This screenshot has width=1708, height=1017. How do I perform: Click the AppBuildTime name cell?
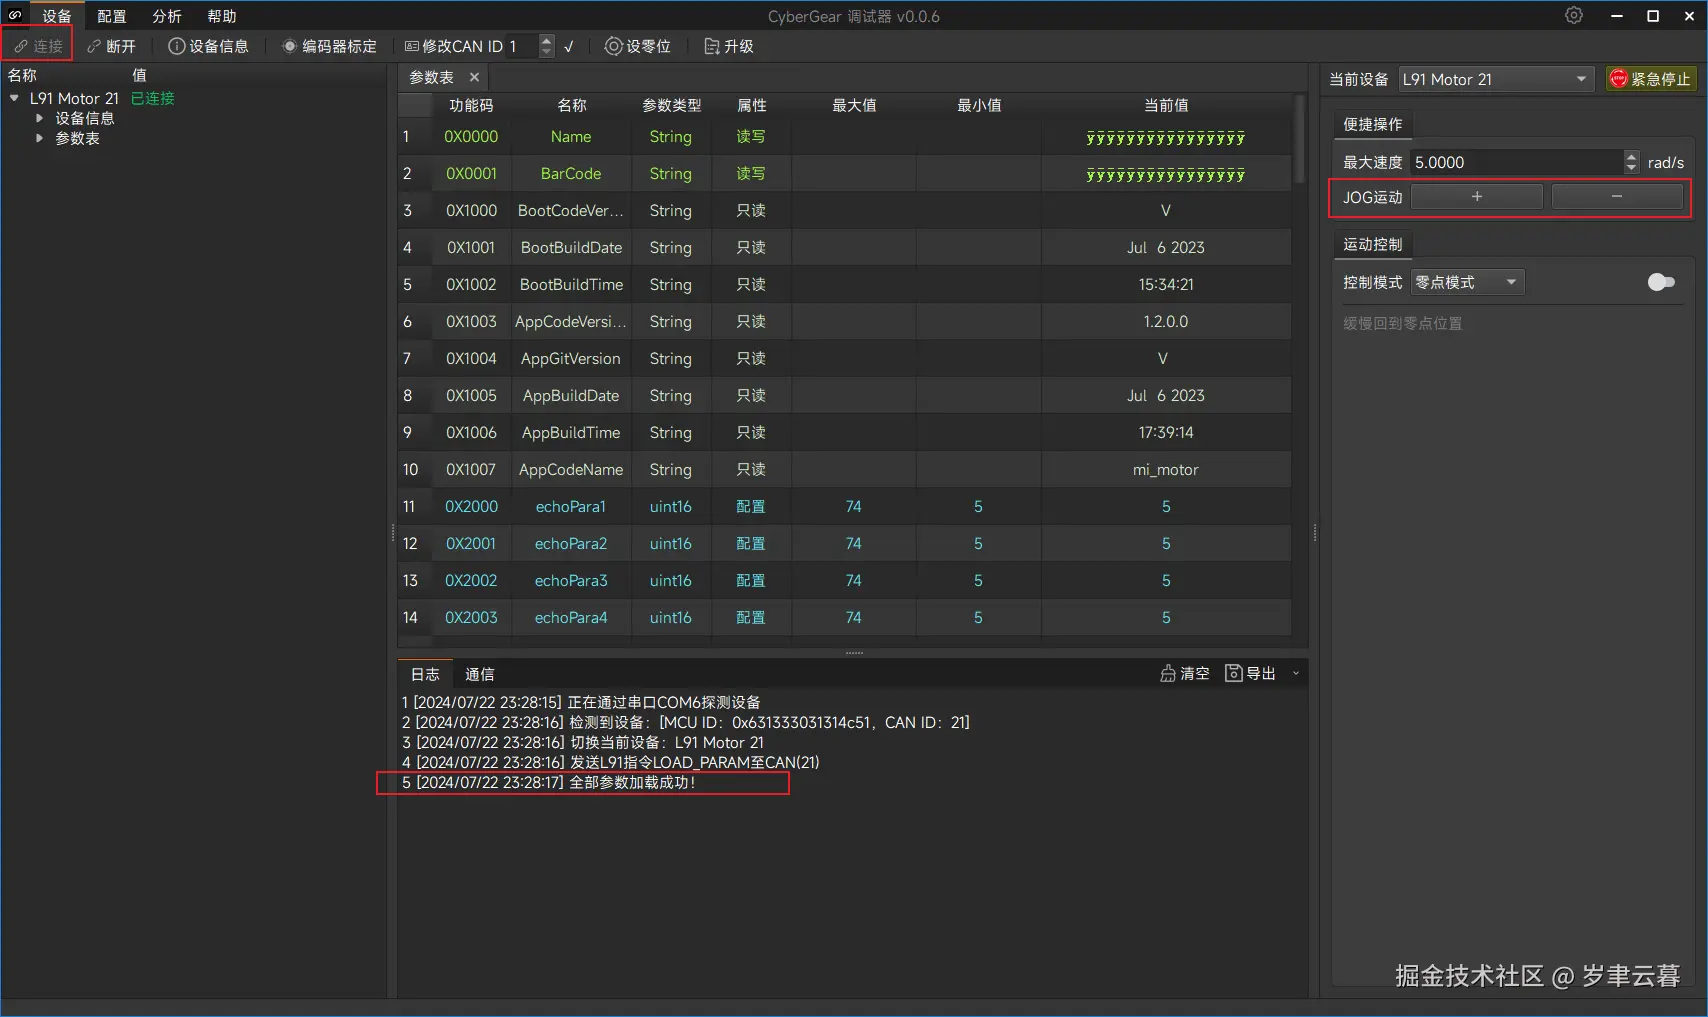571,433
